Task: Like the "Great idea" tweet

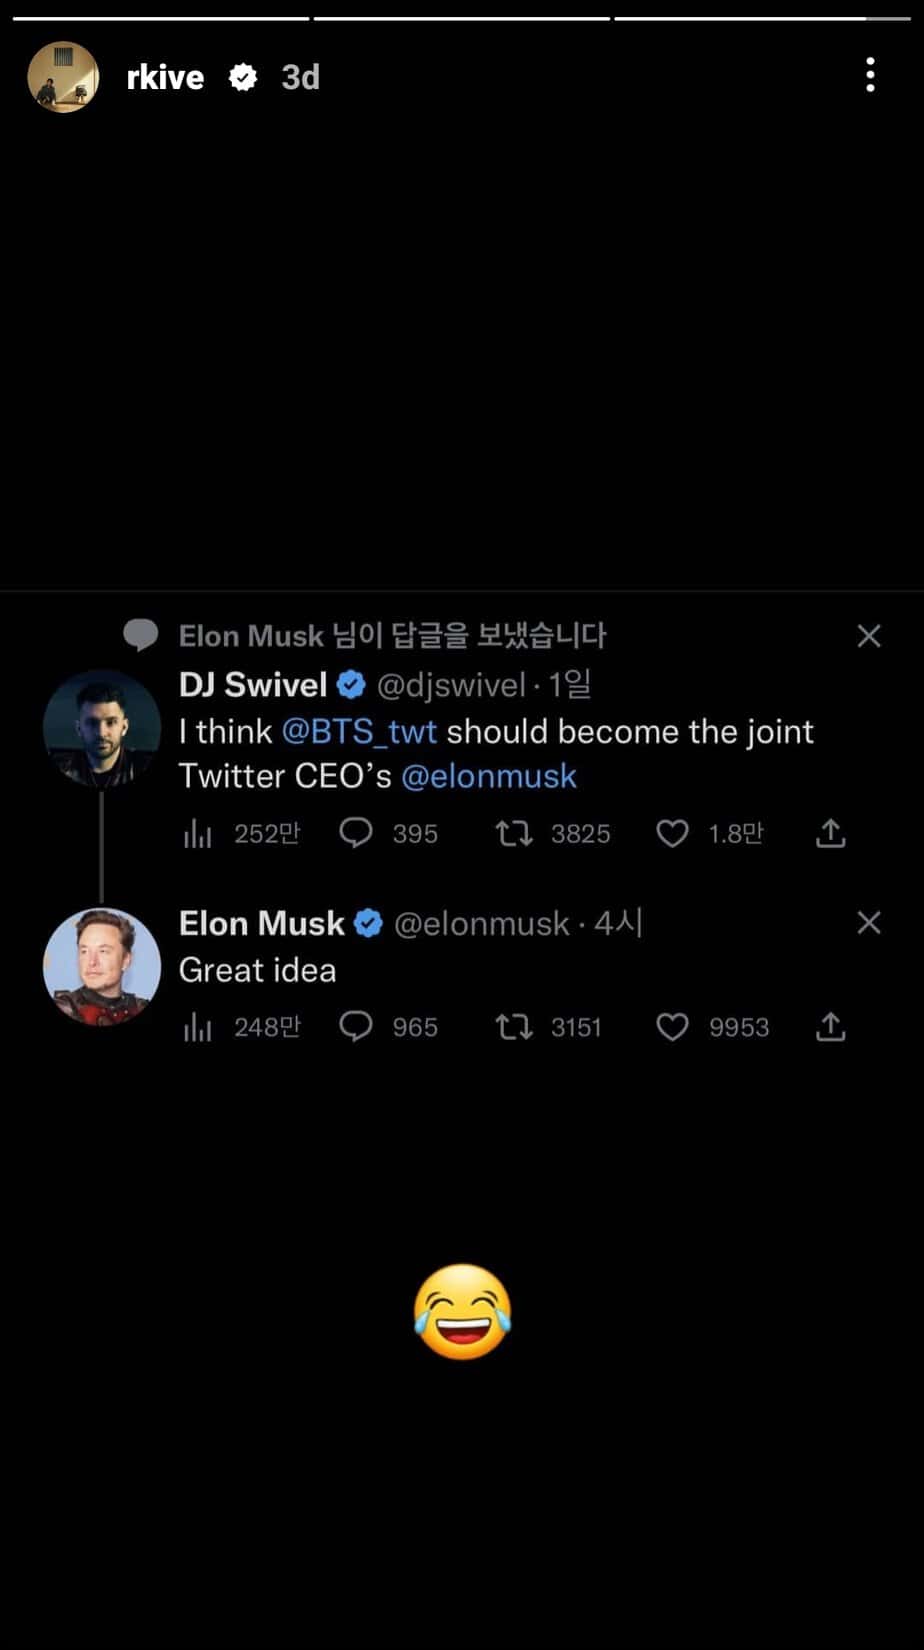Action: (672, 1027)
